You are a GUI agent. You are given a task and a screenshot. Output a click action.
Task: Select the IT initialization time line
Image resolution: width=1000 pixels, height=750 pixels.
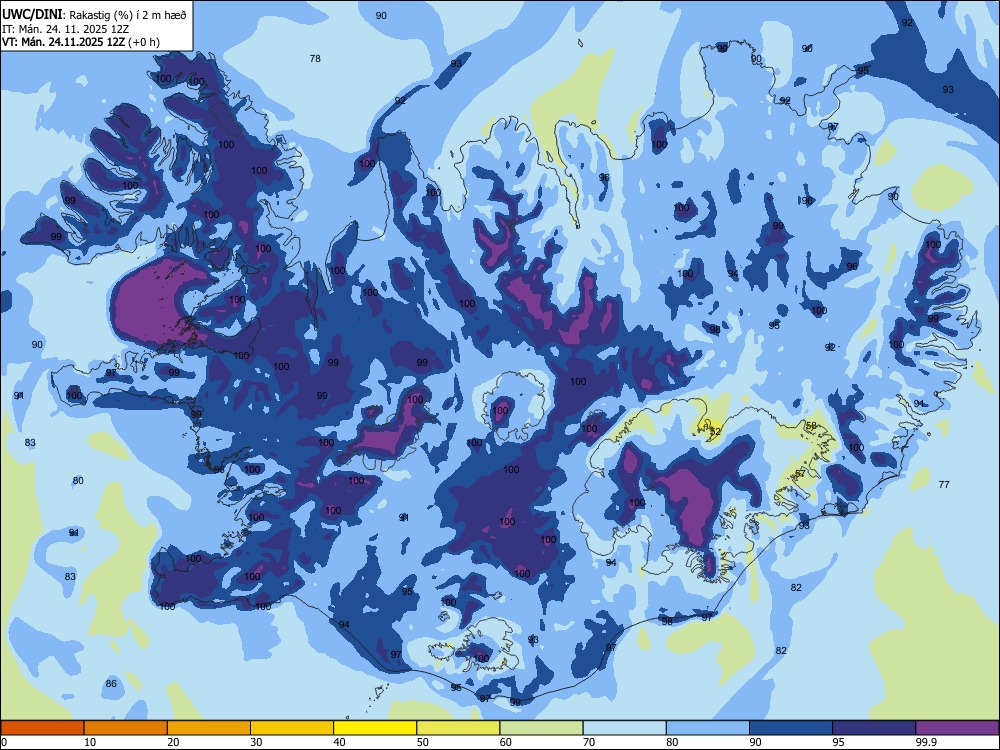click(66, 29)
